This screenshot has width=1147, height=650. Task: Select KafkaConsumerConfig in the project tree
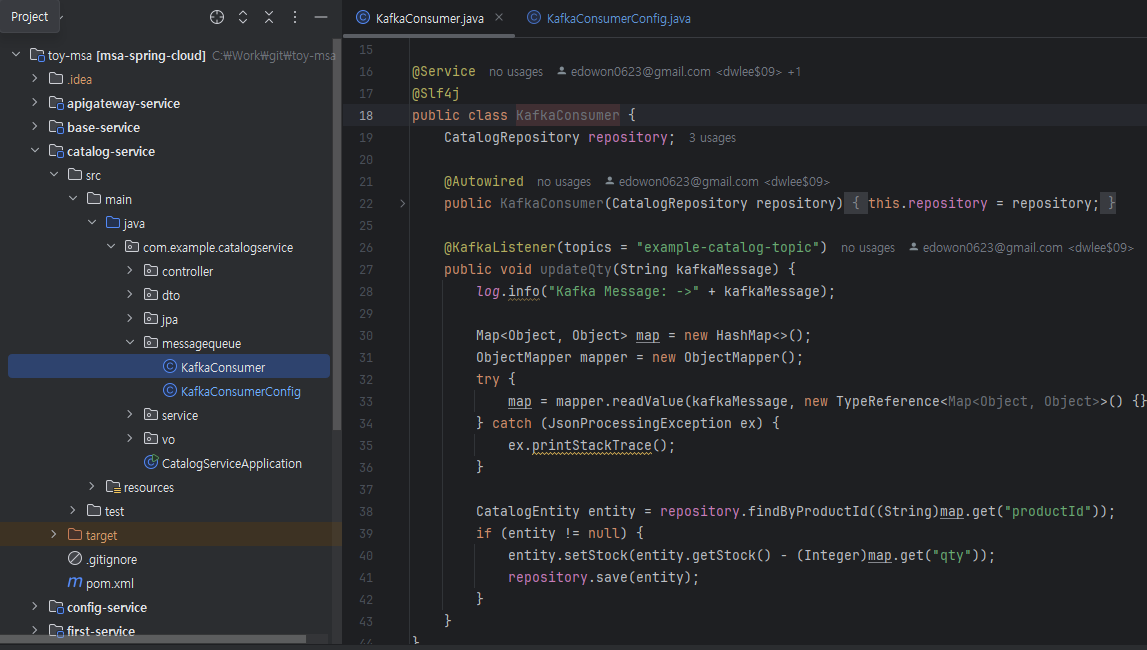tap(240, 391)
